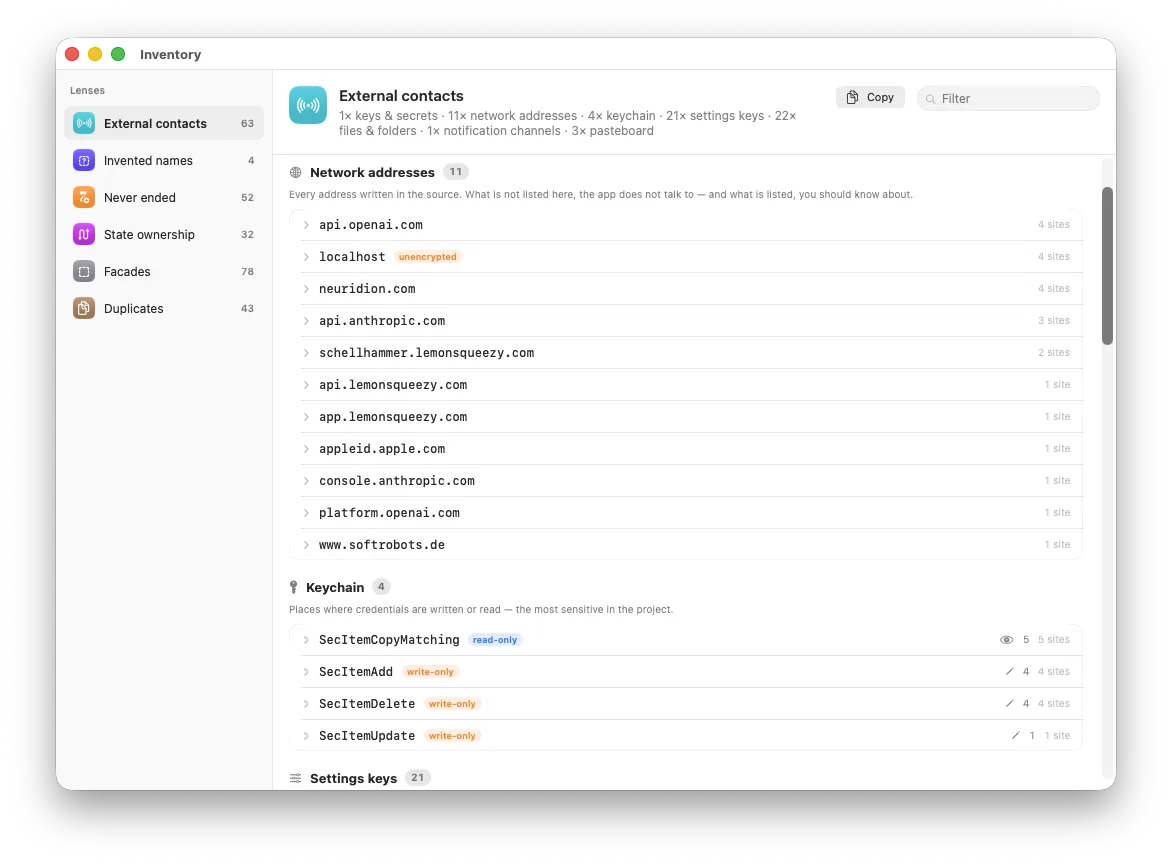Click the count 78 next to Facades

(x=247, y=271)
